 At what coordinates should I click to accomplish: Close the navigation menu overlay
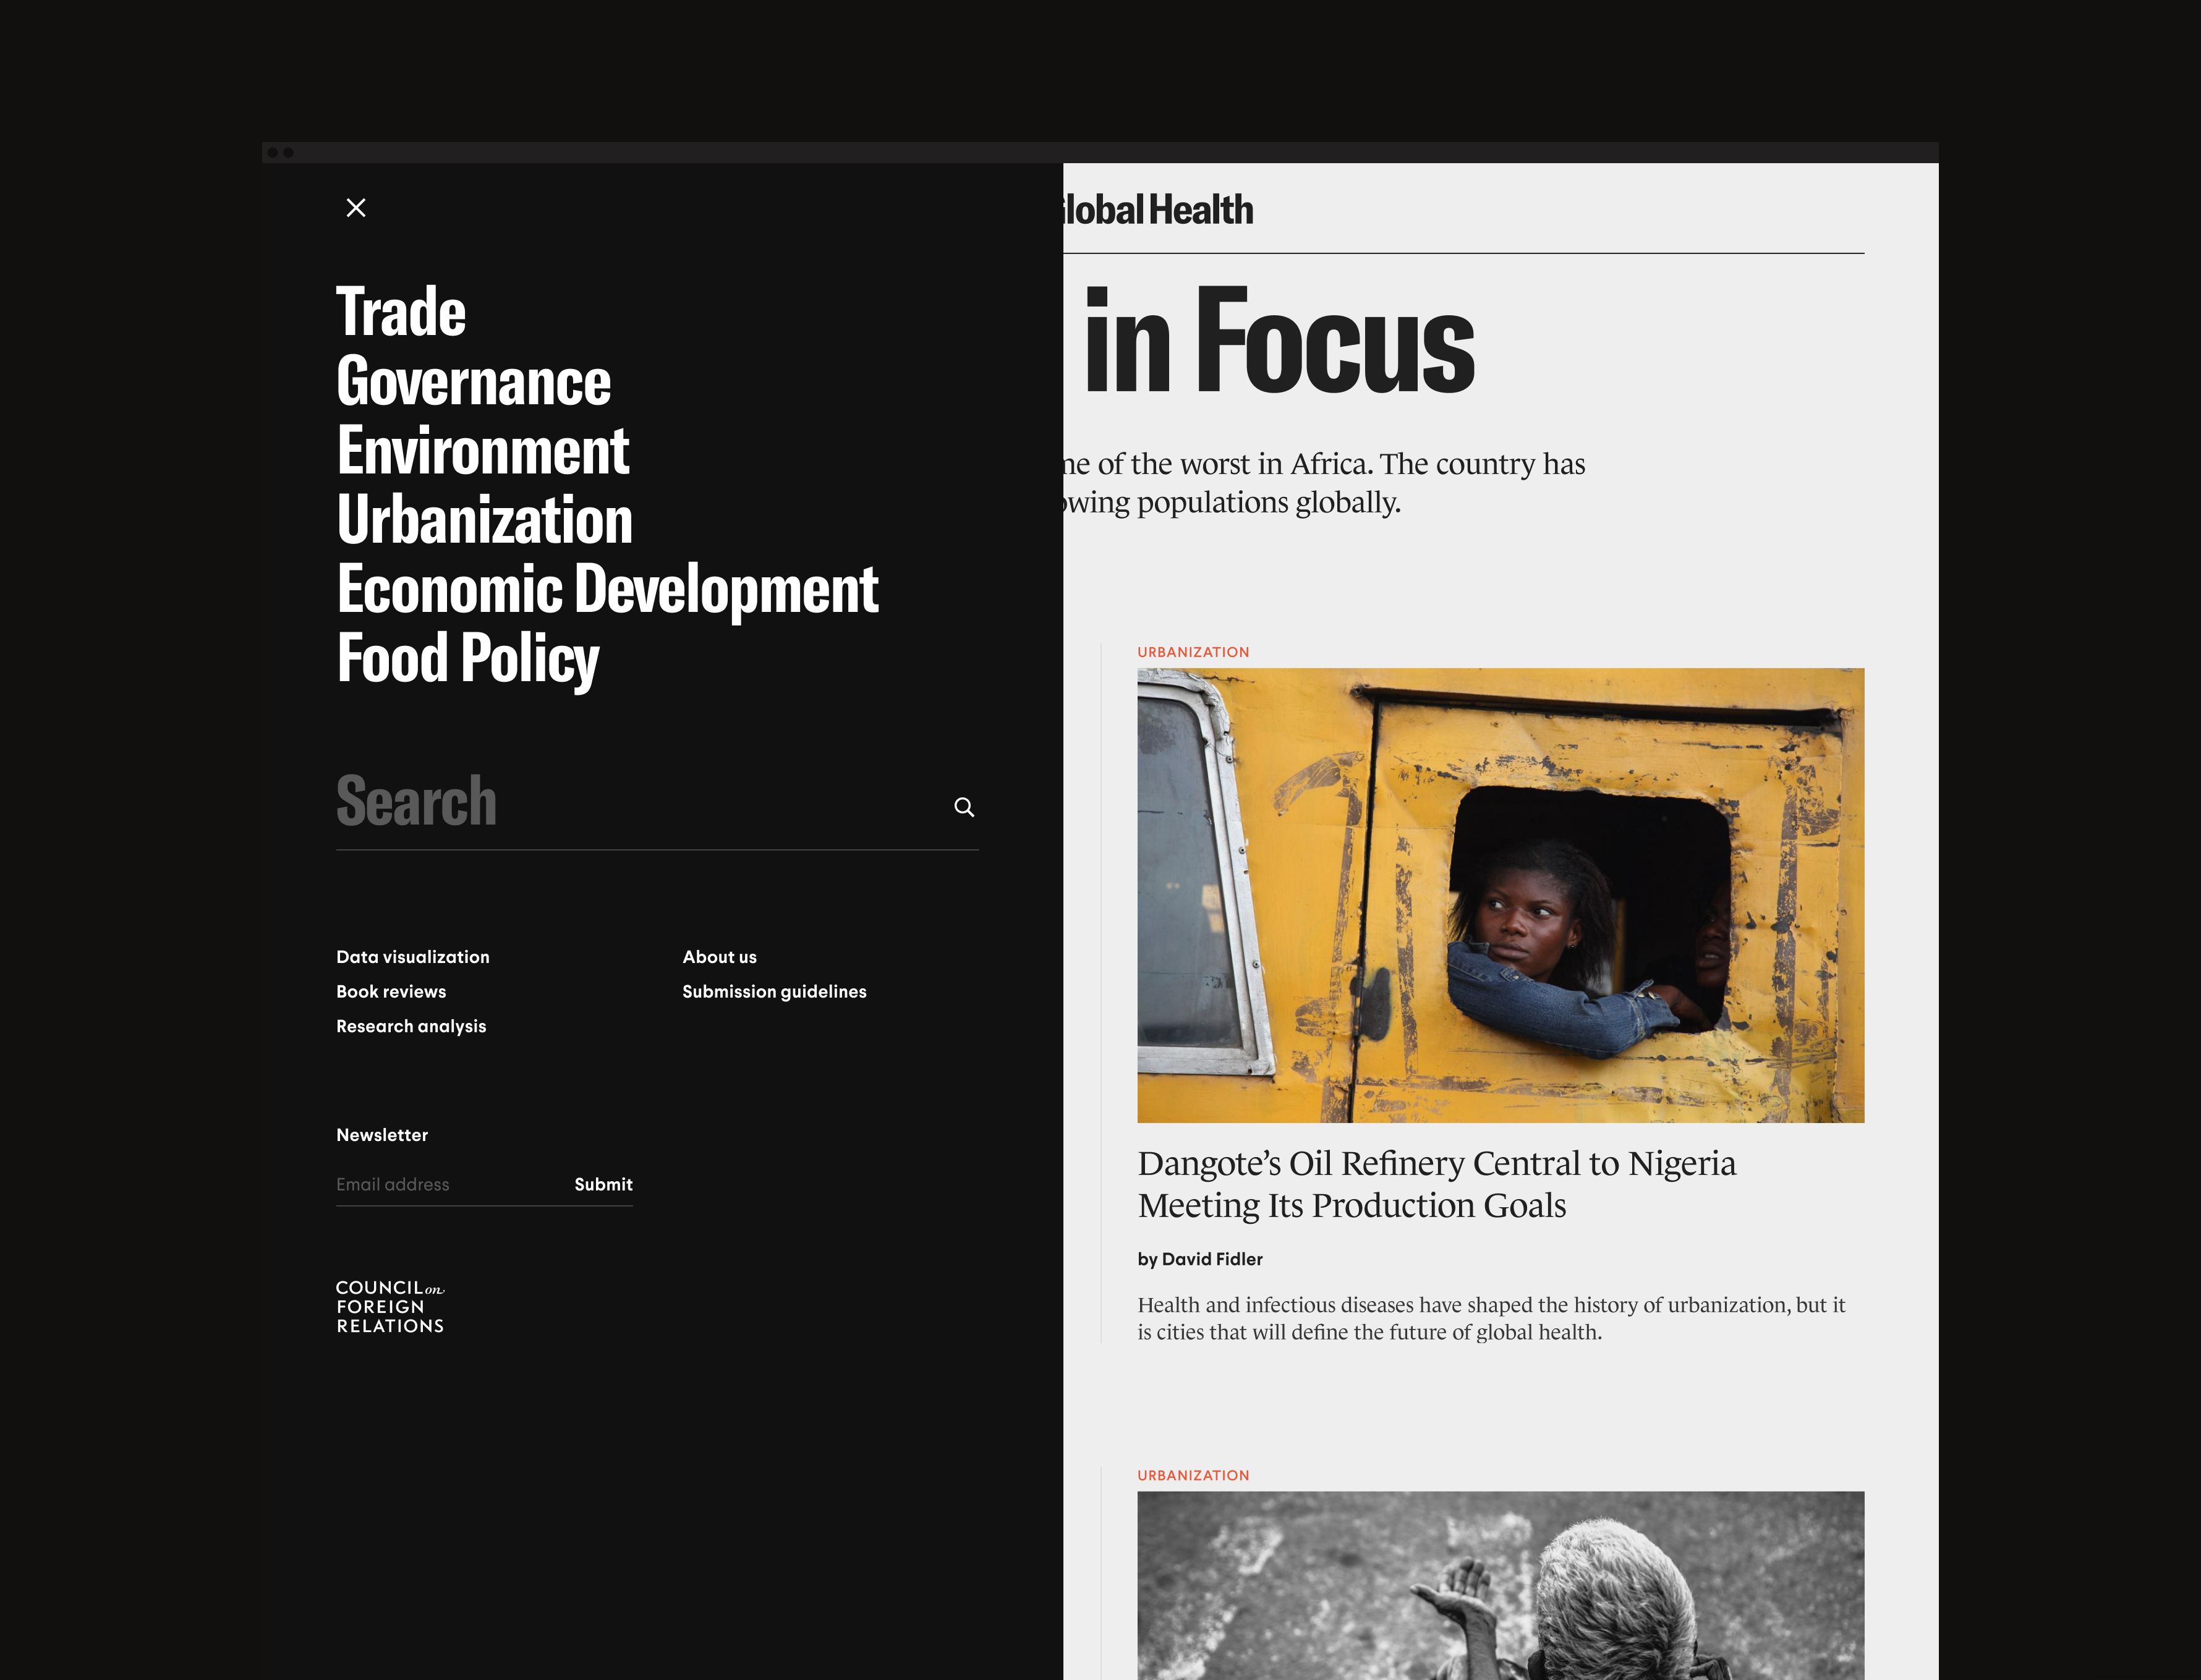point(355,208)
